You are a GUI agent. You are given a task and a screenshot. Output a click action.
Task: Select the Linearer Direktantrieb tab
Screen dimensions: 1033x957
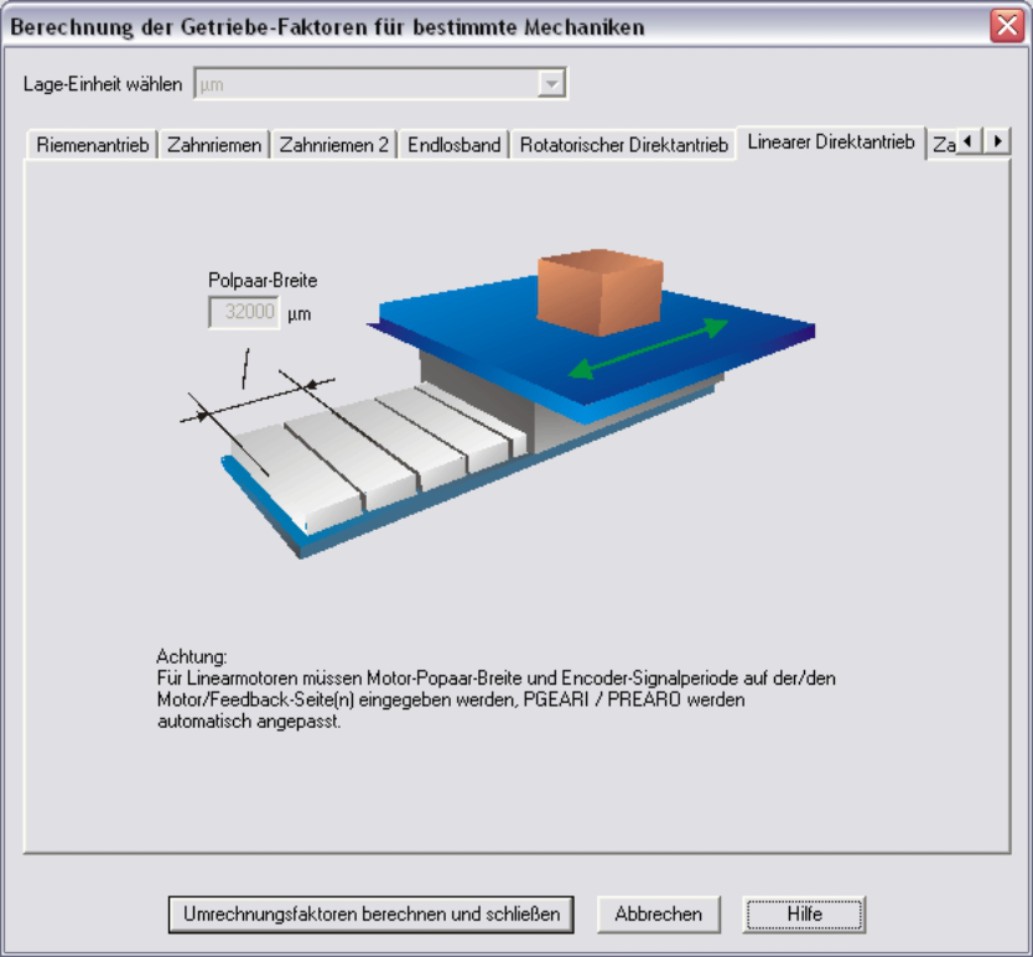pos(830,143)
